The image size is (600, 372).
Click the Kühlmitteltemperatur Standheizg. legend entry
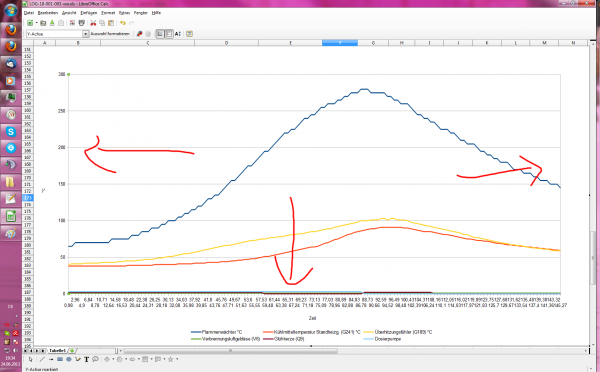pos(312,332)
